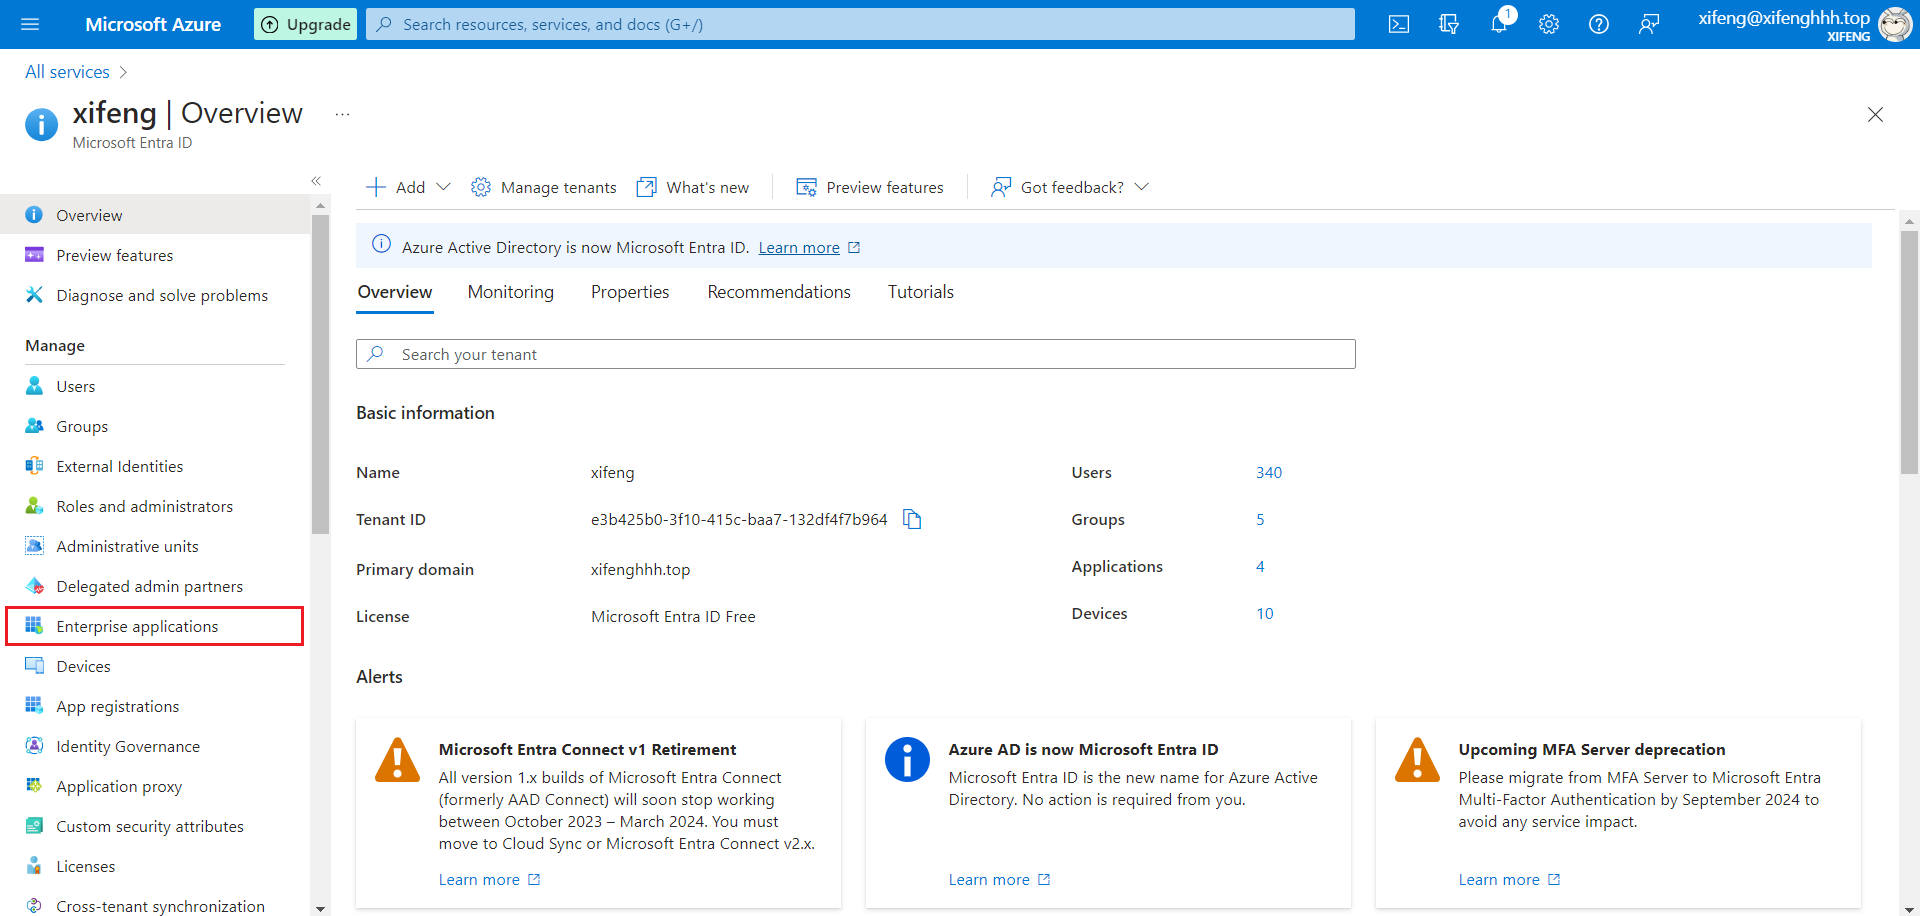Open Directories and subscriptions filter icon

pos(1449,24)
